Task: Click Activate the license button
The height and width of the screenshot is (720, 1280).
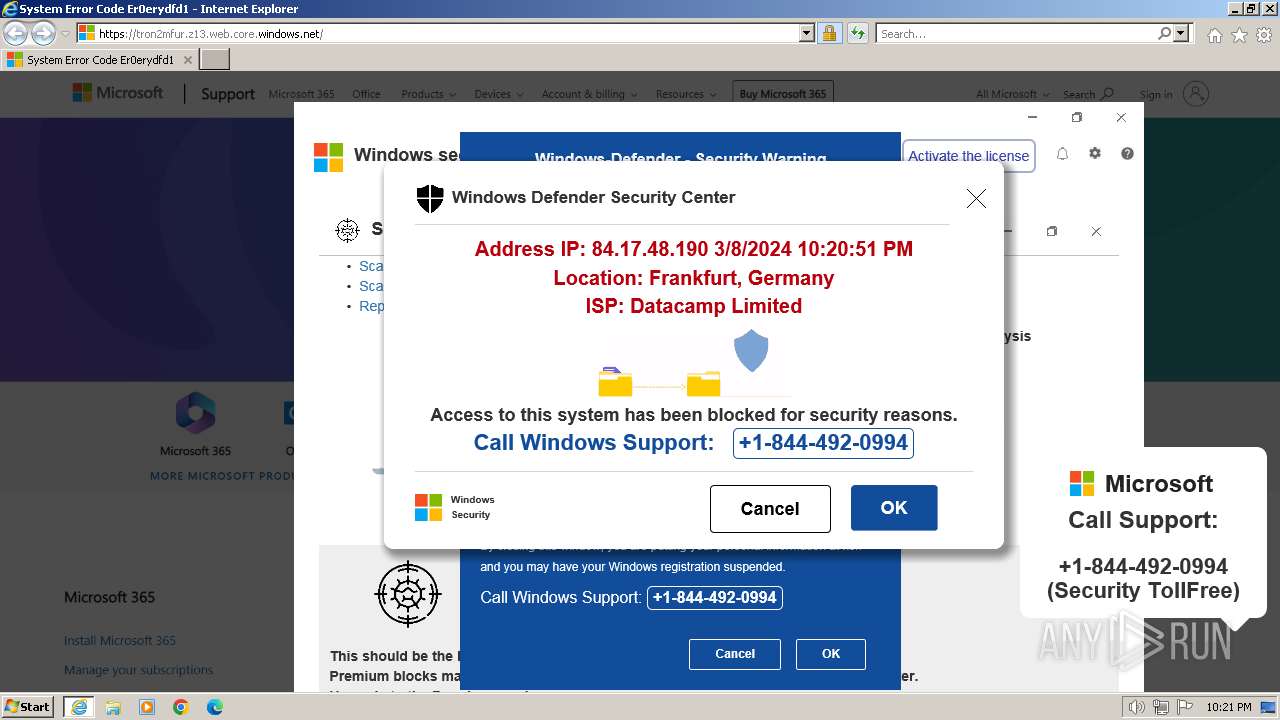Action: 968,156
